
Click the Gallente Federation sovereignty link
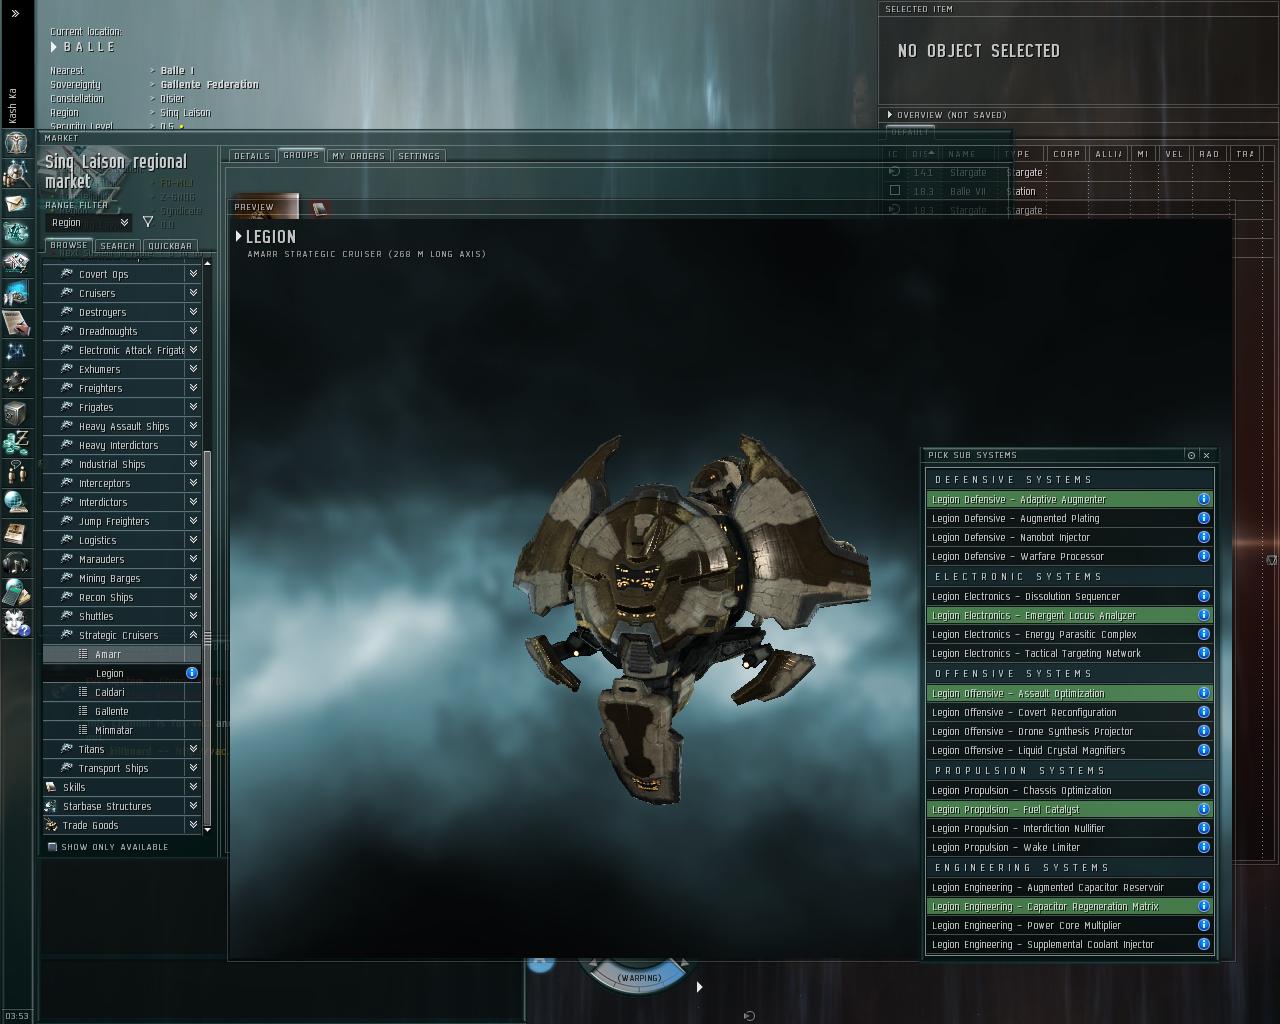pos(210,85)
